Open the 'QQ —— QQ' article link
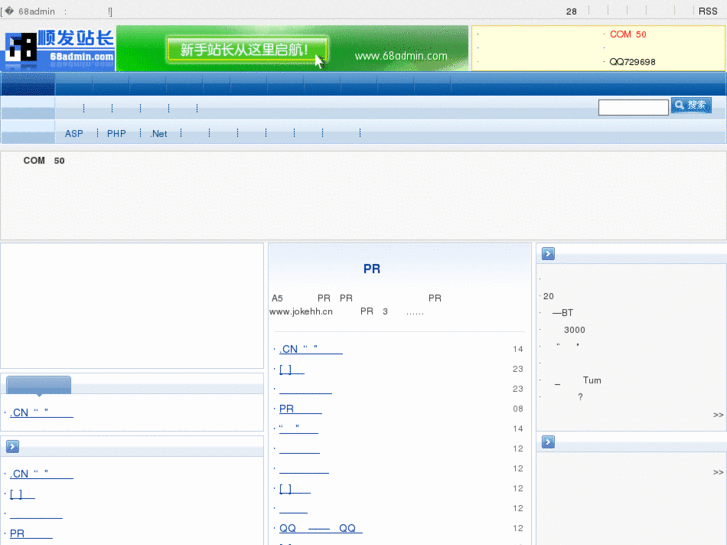Image resolution: width=727 pixels, height=545 pixels. coord(320,528)
